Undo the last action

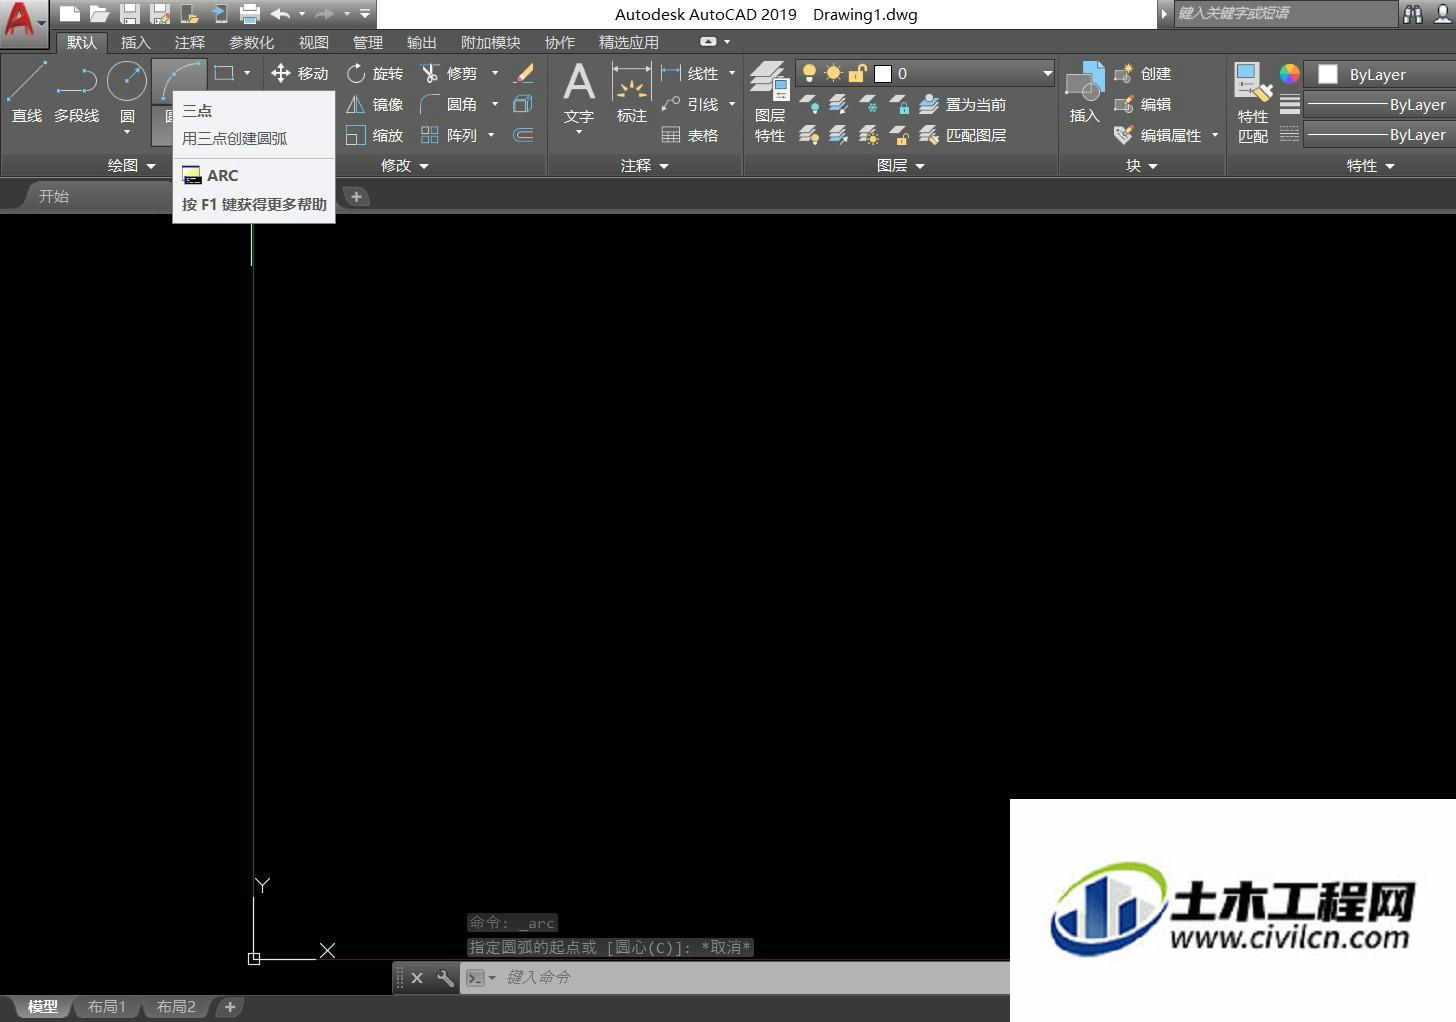(x=280, y=14)
